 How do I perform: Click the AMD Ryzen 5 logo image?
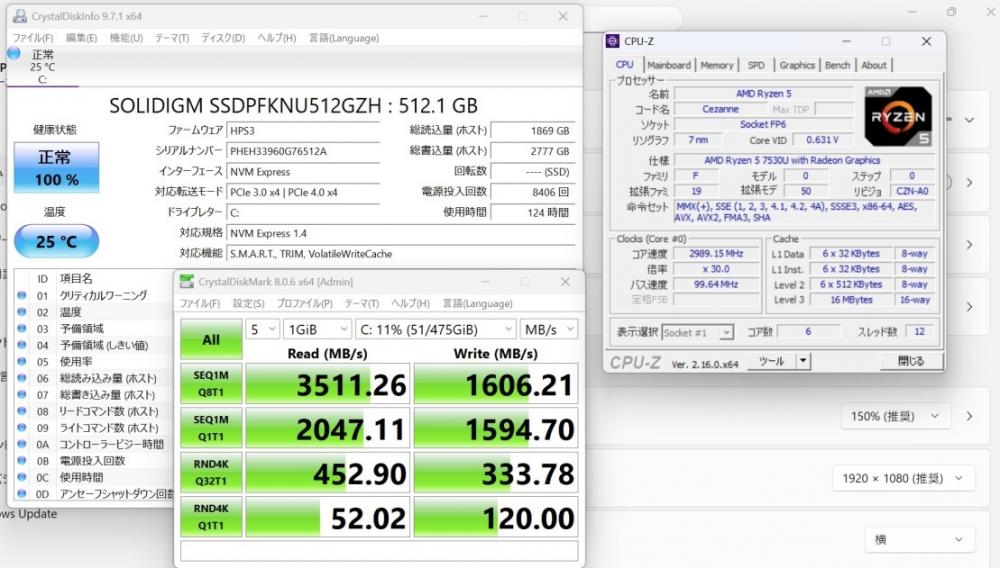tap(899, 116)
